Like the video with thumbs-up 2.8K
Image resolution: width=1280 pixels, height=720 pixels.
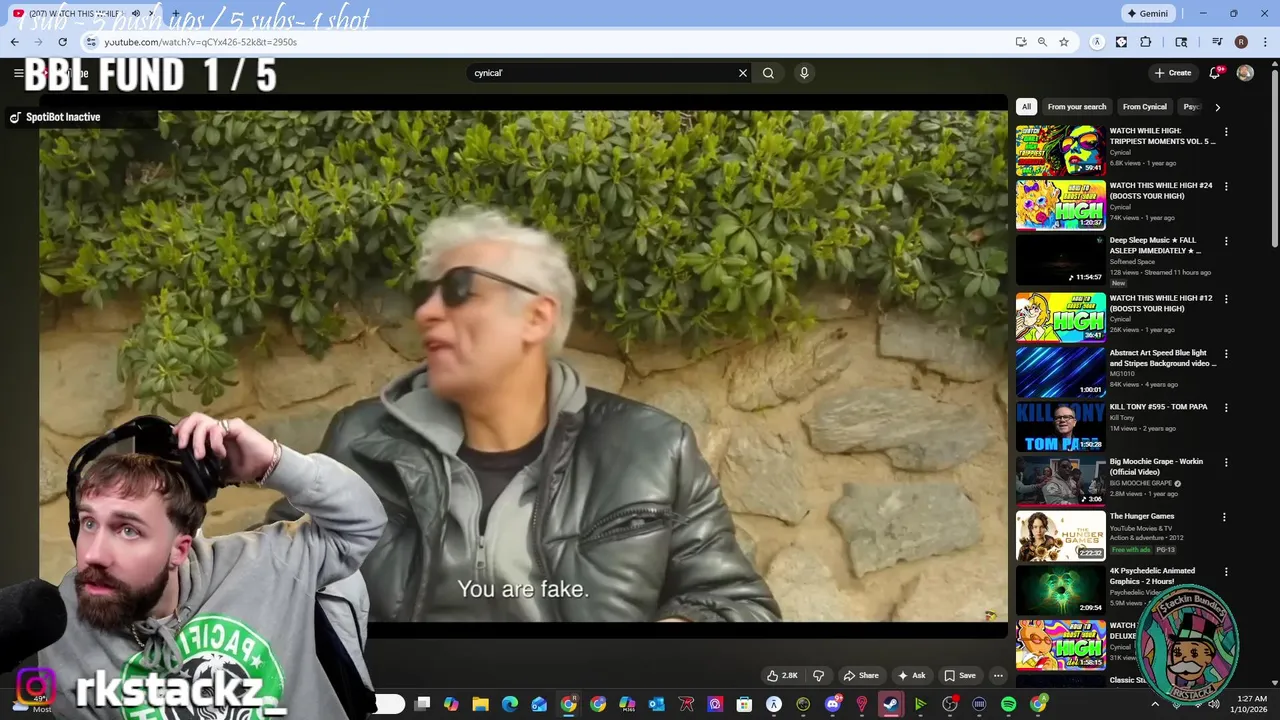[783, 675]
